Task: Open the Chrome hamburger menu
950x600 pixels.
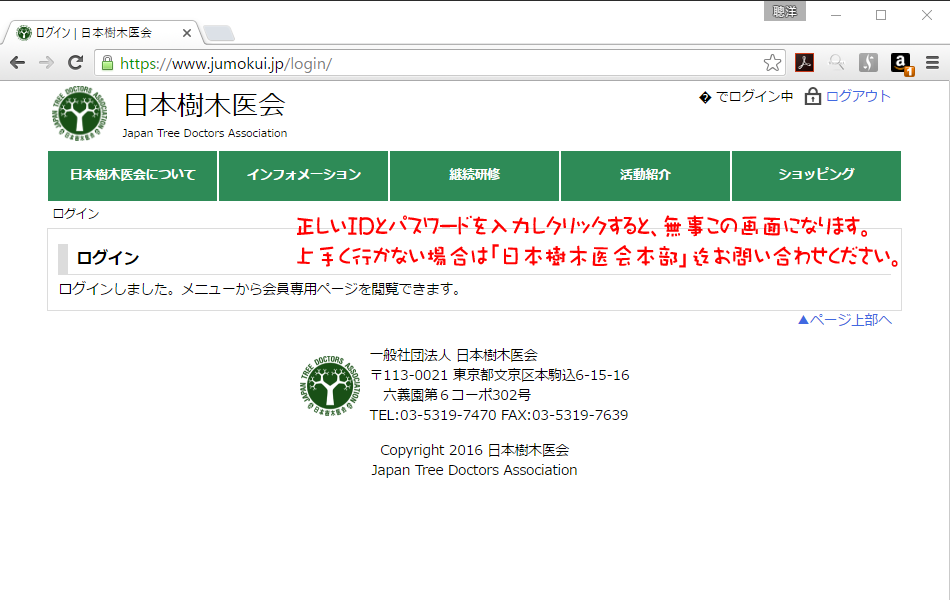Action: pos(932,62)
